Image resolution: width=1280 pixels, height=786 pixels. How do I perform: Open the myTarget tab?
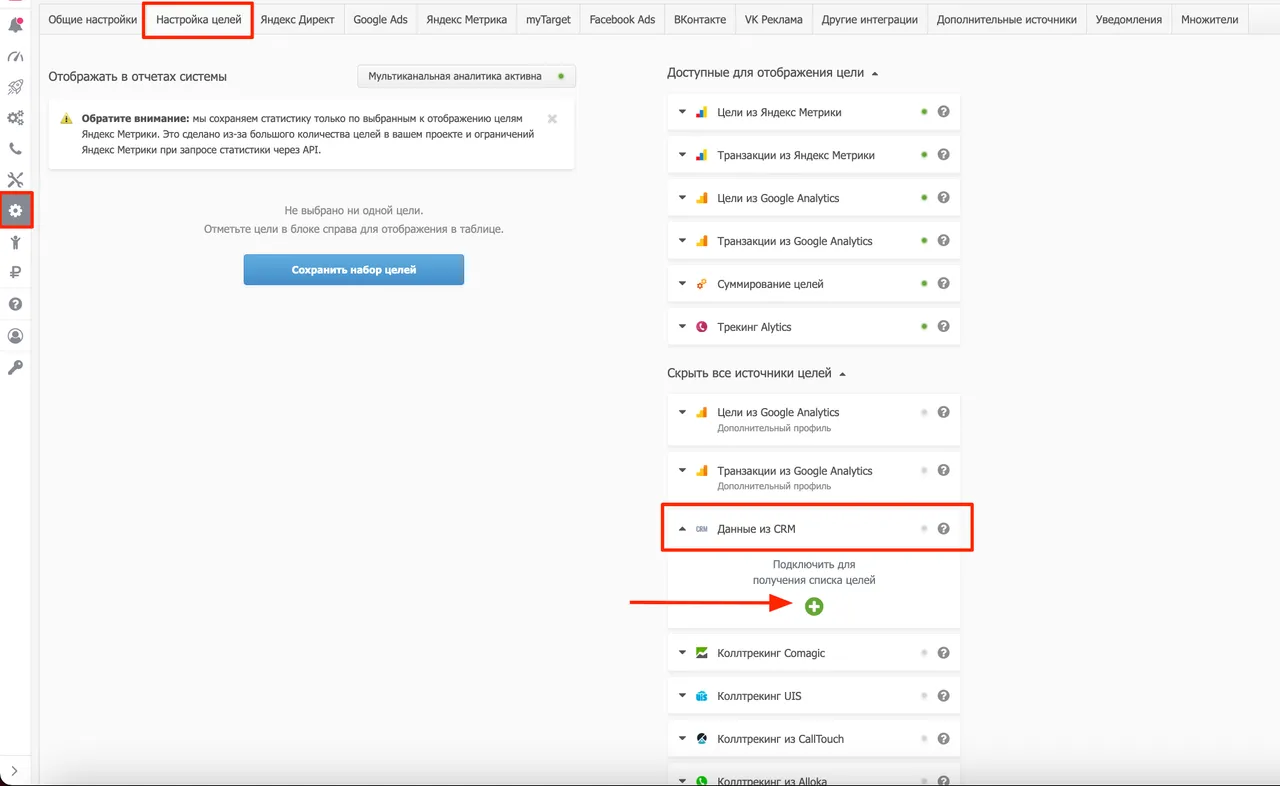tap(548, 20)
